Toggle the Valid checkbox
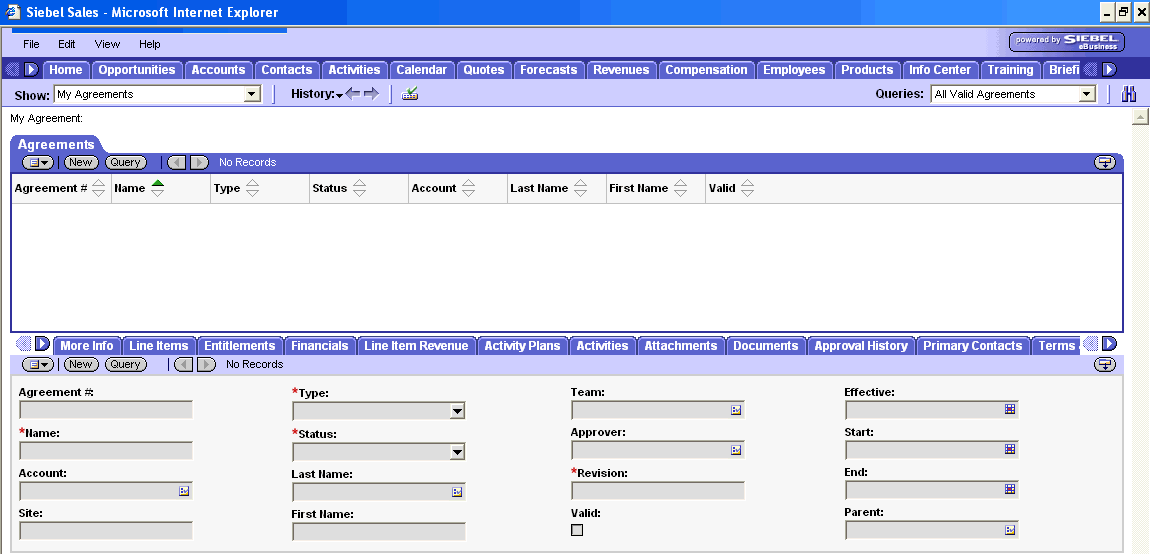The image size is (1150, 554). click(x=577, y=530)
